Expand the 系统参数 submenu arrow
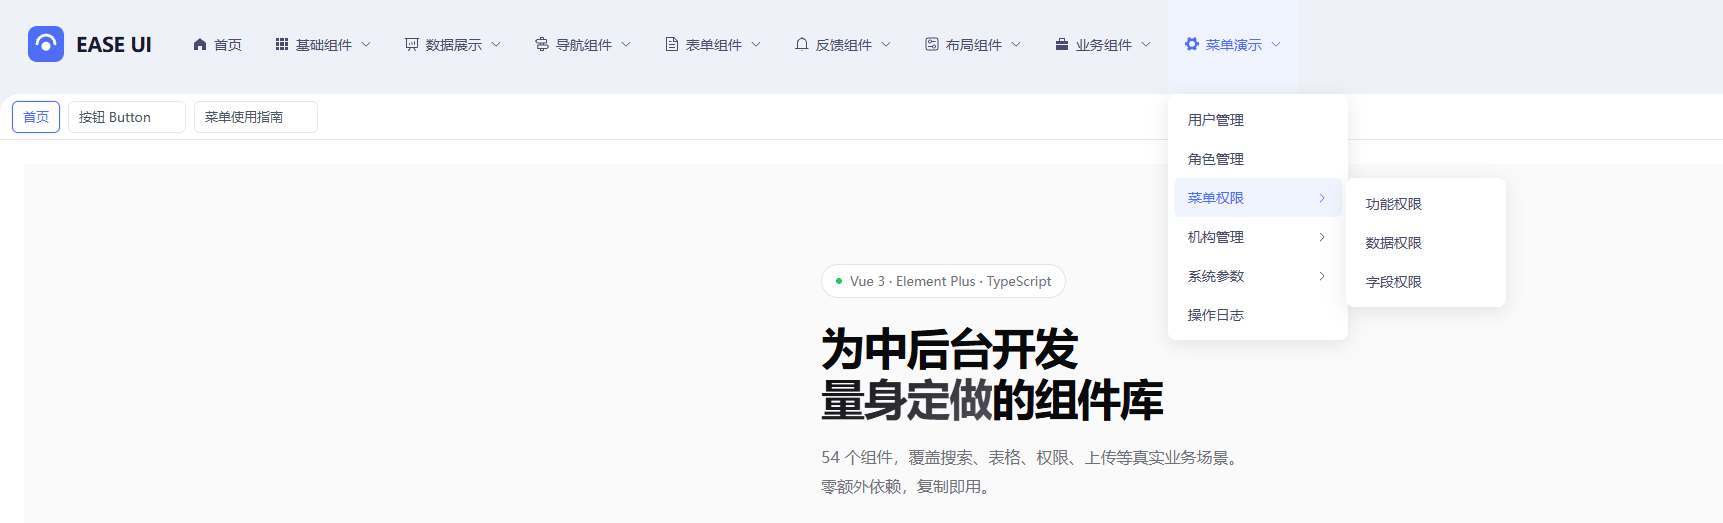1723x523 pixels. [1322, 276]
